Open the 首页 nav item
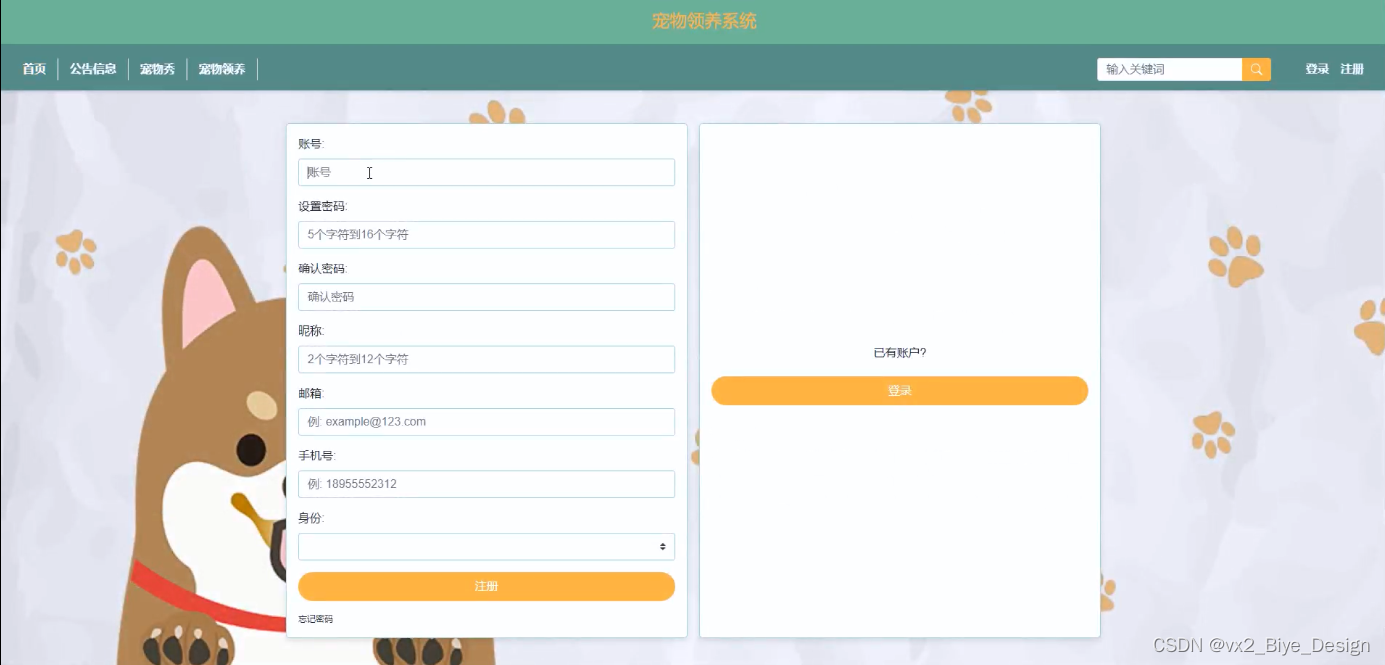 [x=34, y=69]
